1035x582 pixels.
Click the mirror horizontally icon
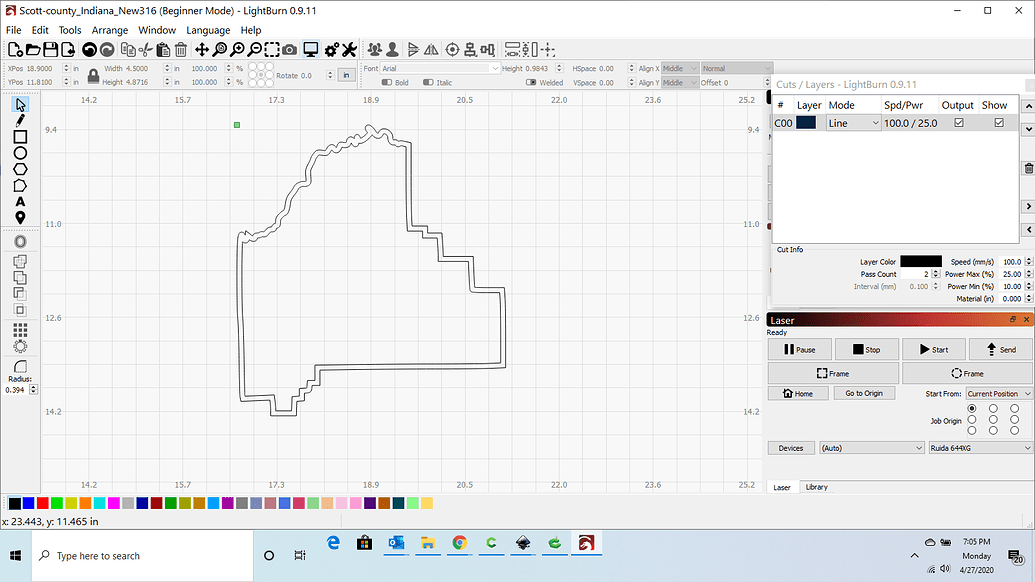tap(433, 49)
